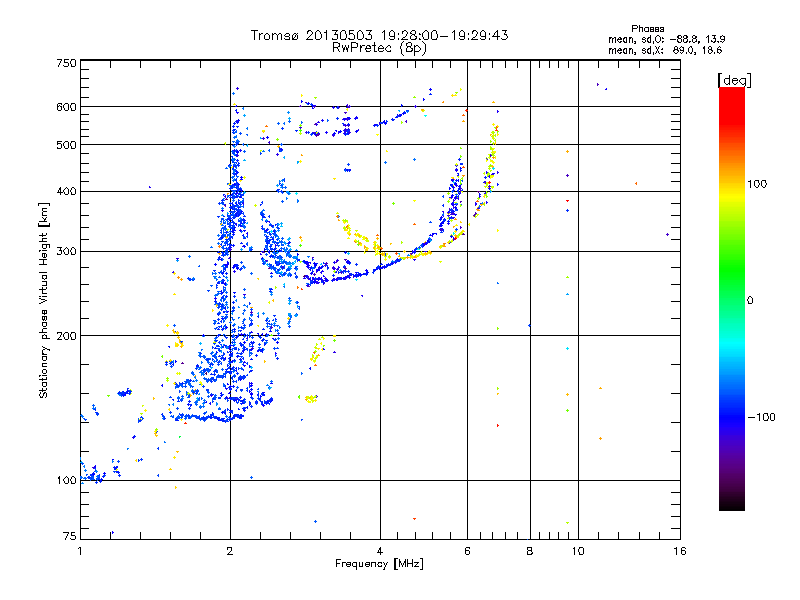Click the y-axis tick label '200'
The width and height of the screenshot is (800, 600).
pos(67,336)
